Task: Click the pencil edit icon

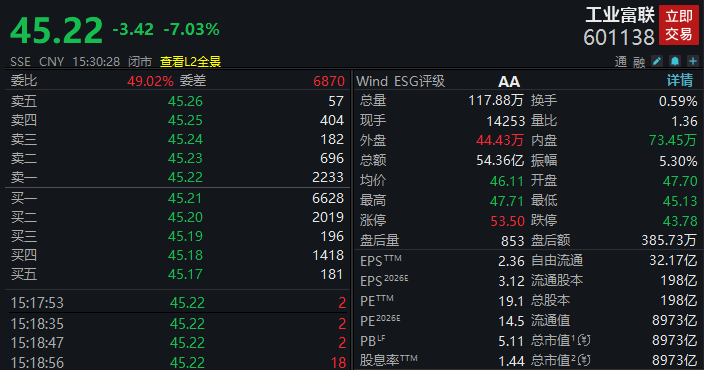Action: pyautogui.click(x=657, y=61)
